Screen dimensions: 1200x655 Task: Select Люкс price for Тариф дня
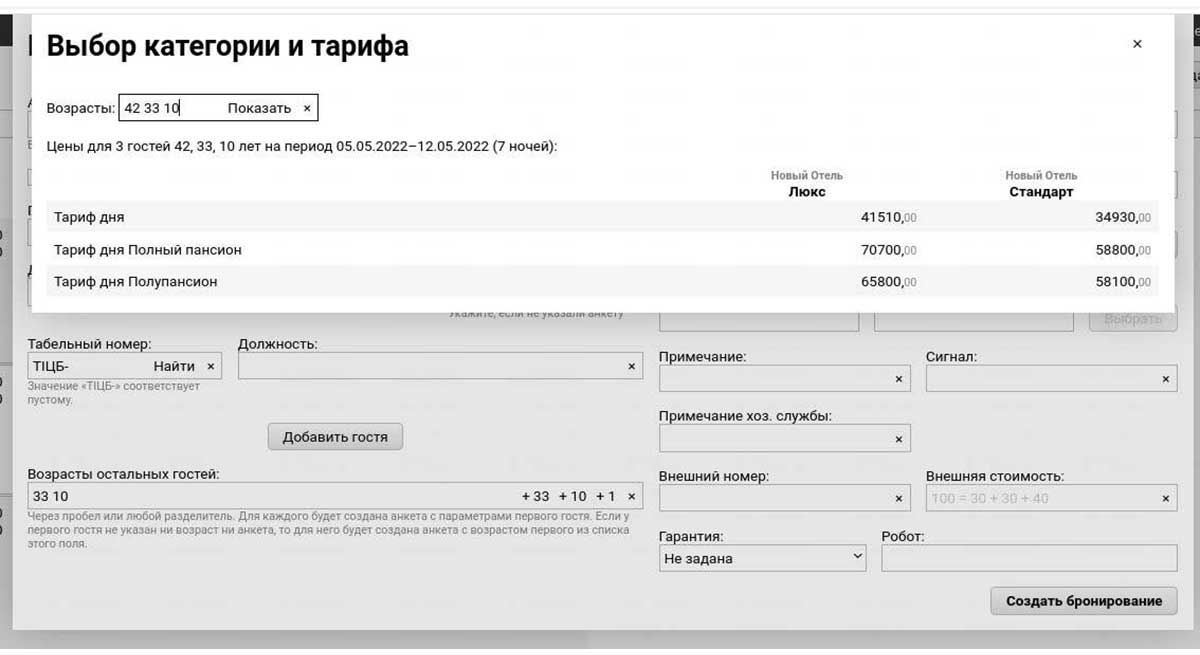point(888,217)
